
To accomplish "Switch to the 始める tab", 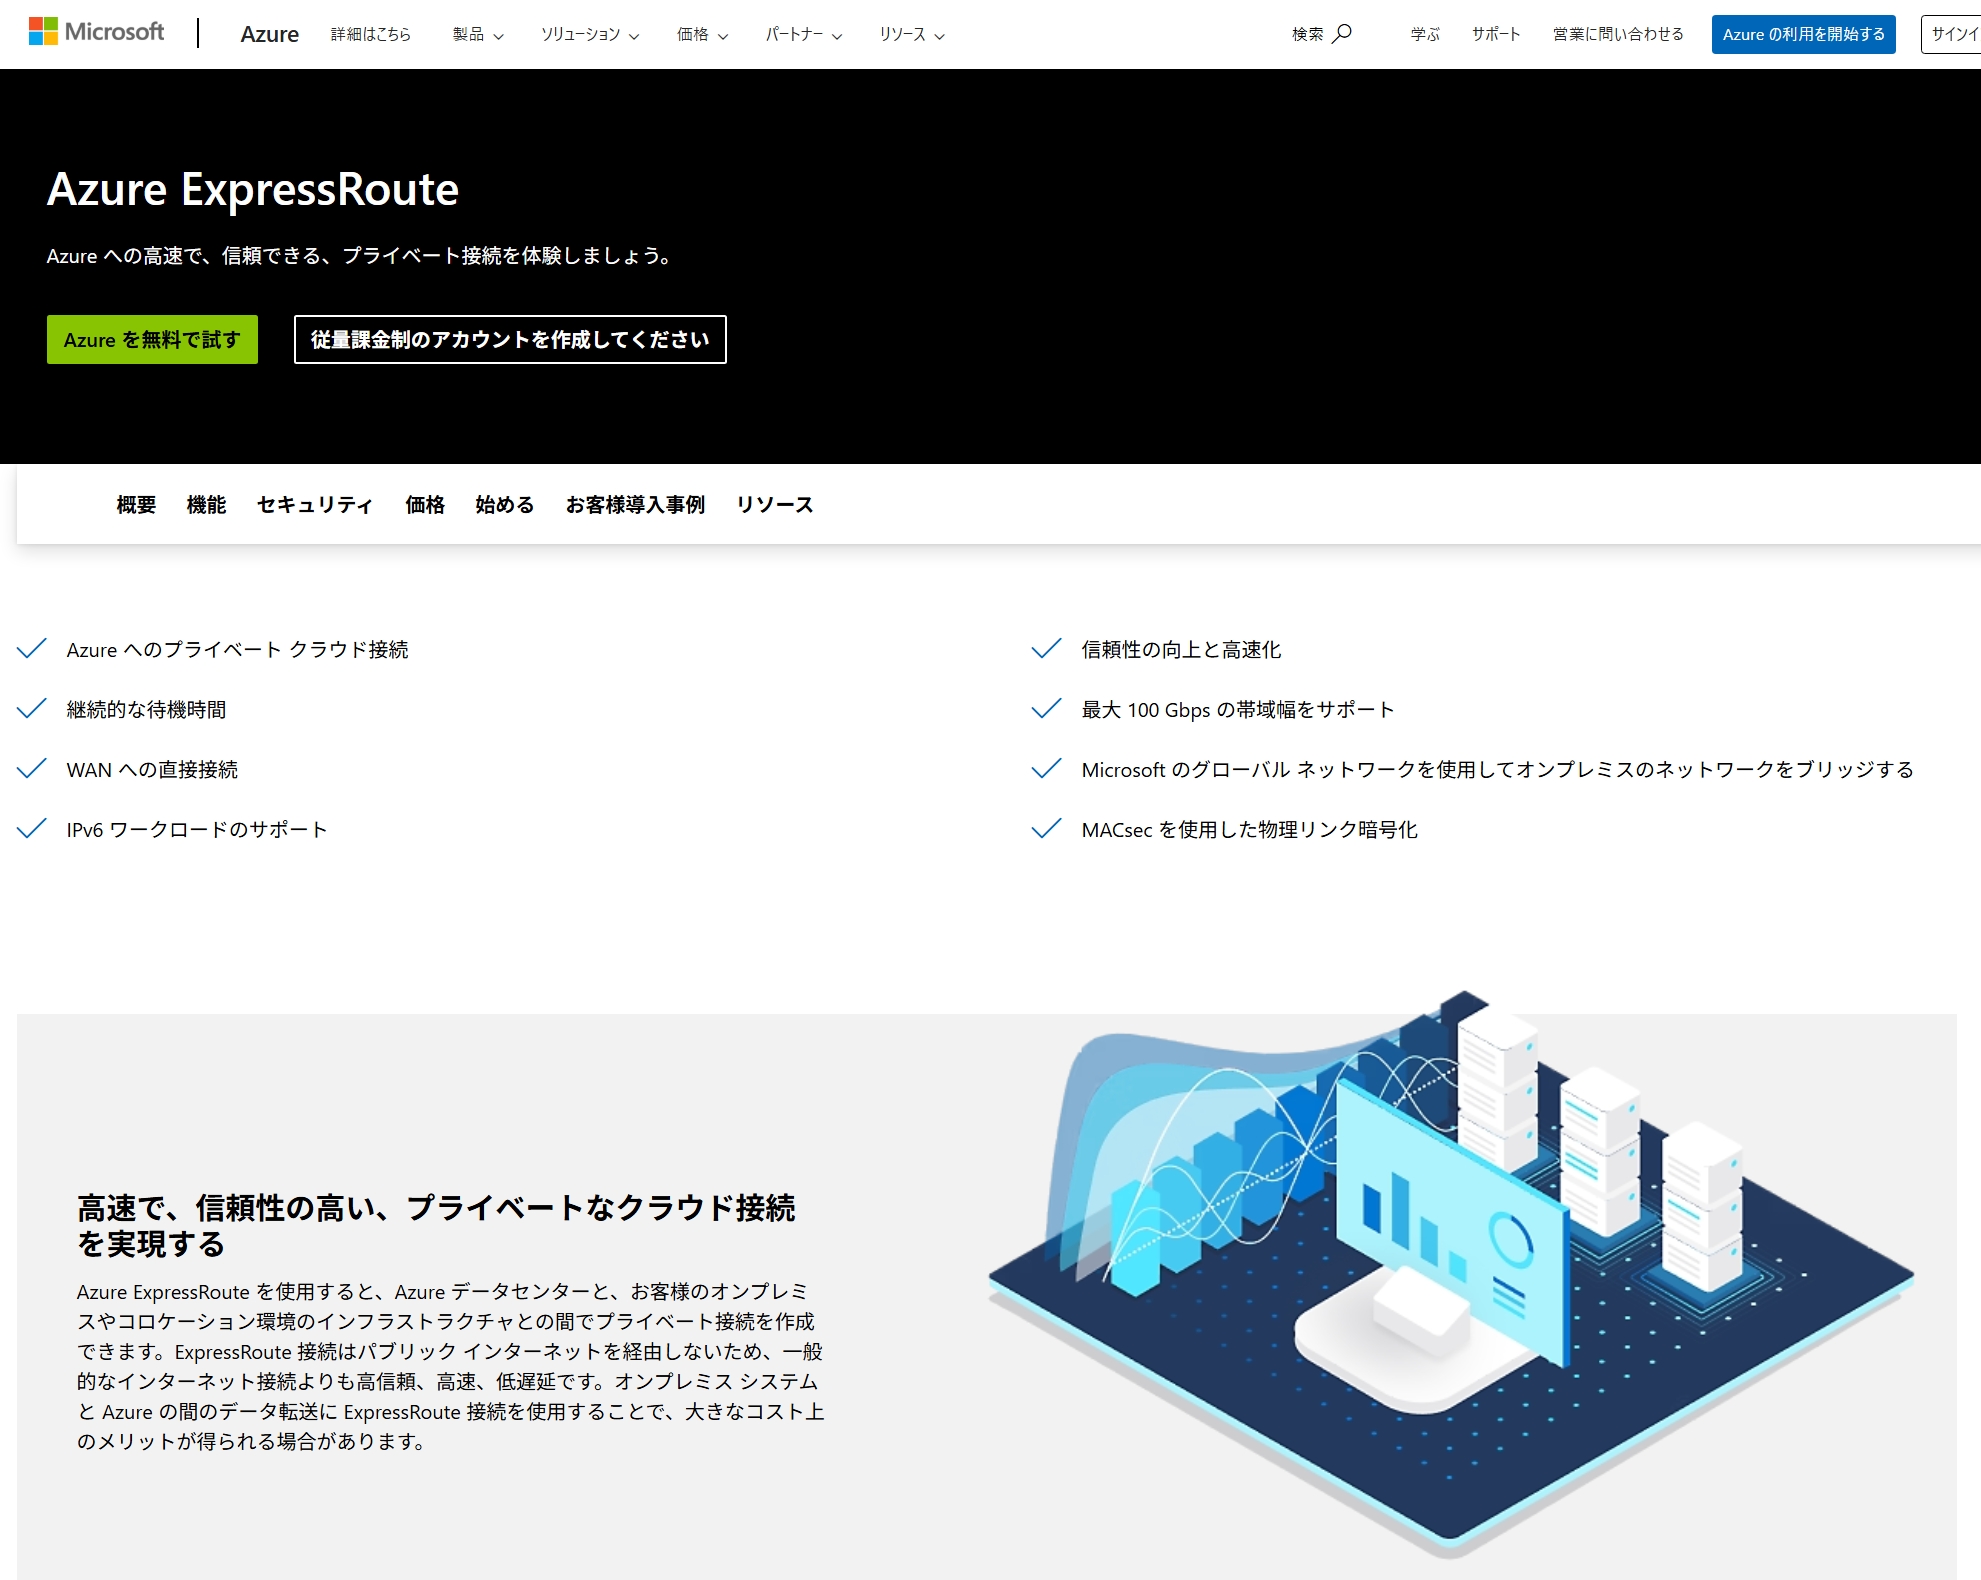I will 505,505.
